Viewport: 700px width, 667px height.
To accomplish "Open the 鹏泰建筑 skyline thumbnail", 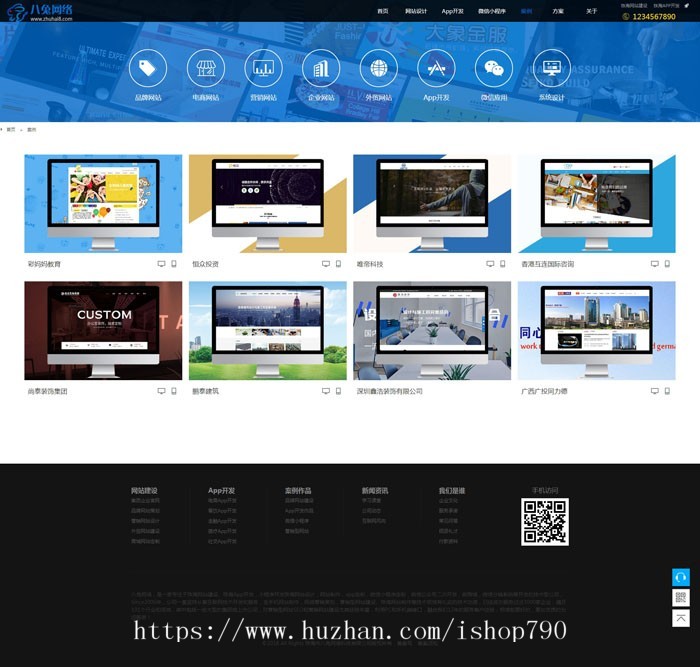I will [267, 330].
